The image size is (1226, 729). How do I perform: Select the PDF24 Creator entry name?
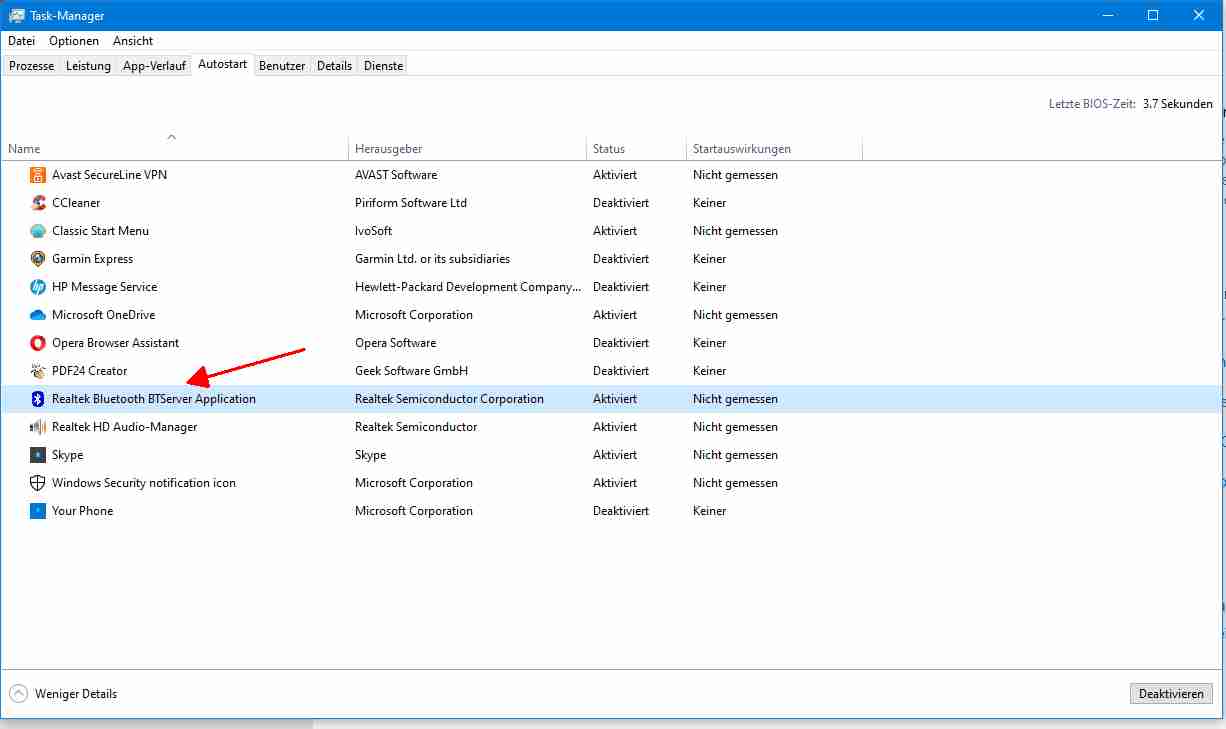(89, 371)
